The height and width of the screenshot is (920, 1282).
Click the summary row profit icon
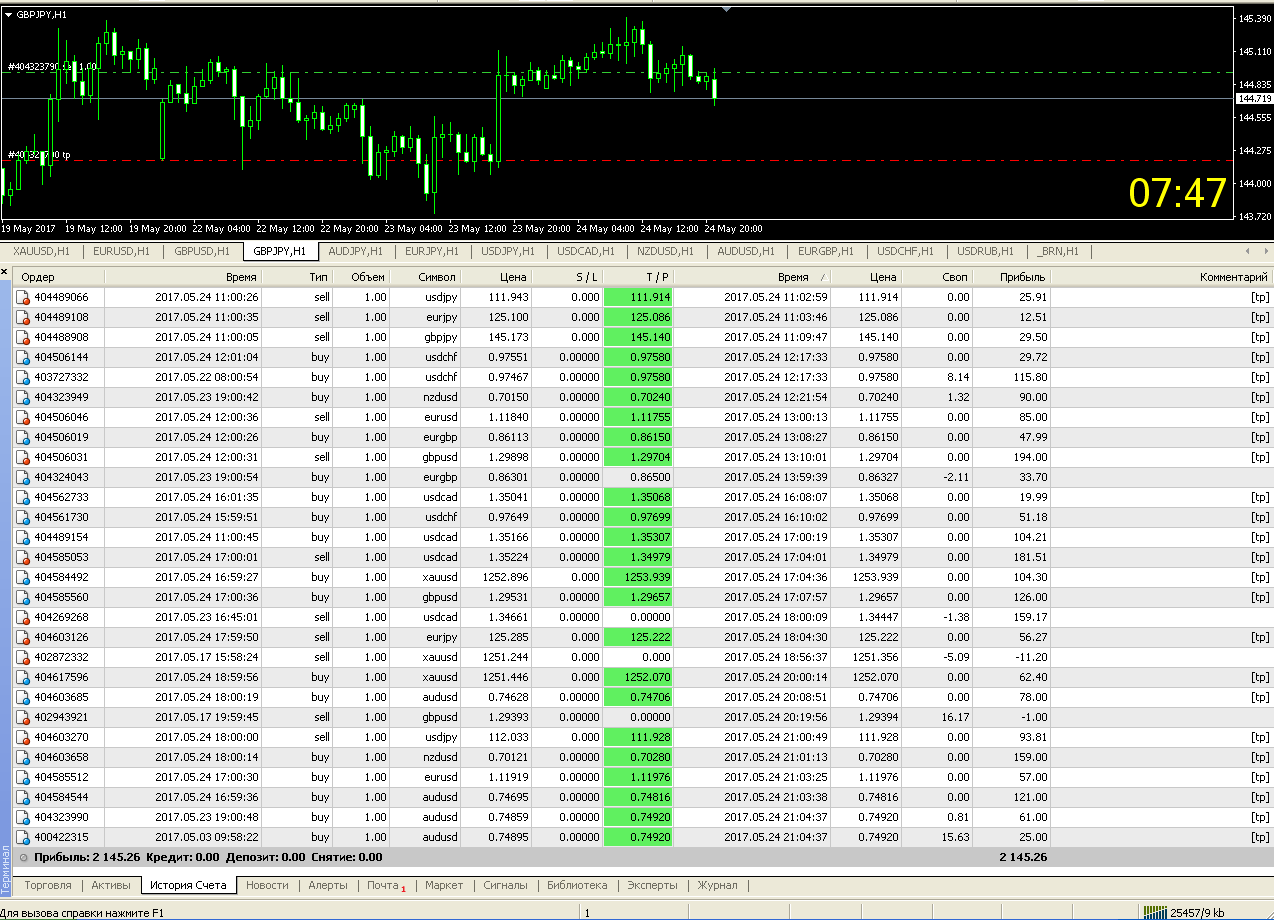[x=24, y=857]
